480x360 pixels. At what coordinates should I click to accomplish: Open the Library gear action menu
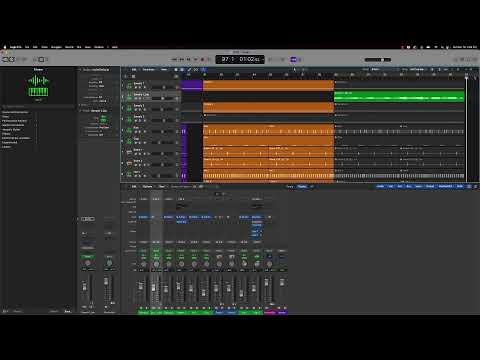click(5, 311)
